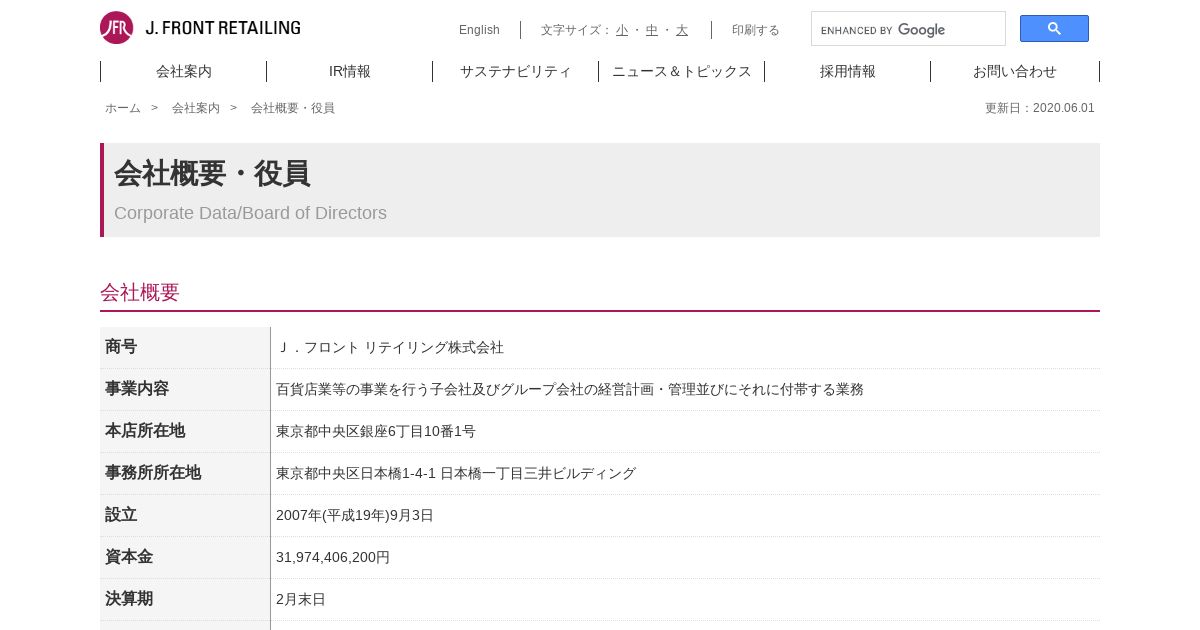Screen dimensions: 1200x630
Task: Select address 東京都中央区銀座6丁目10番1号
Action: click(x=376, y=431)
